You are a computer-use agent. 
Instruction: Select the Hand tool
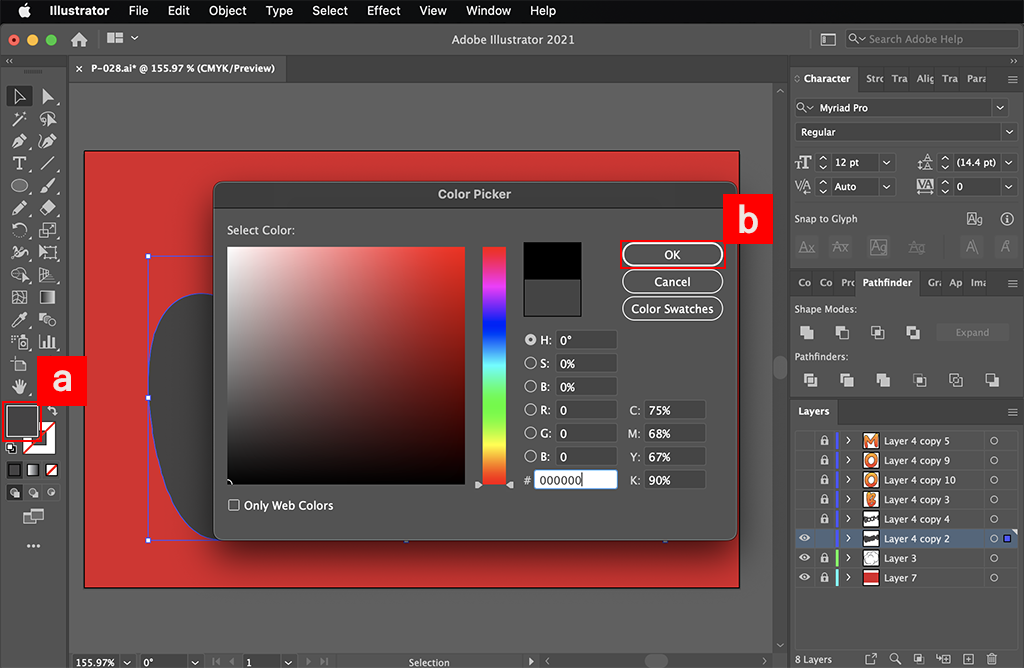coord(19,387)
